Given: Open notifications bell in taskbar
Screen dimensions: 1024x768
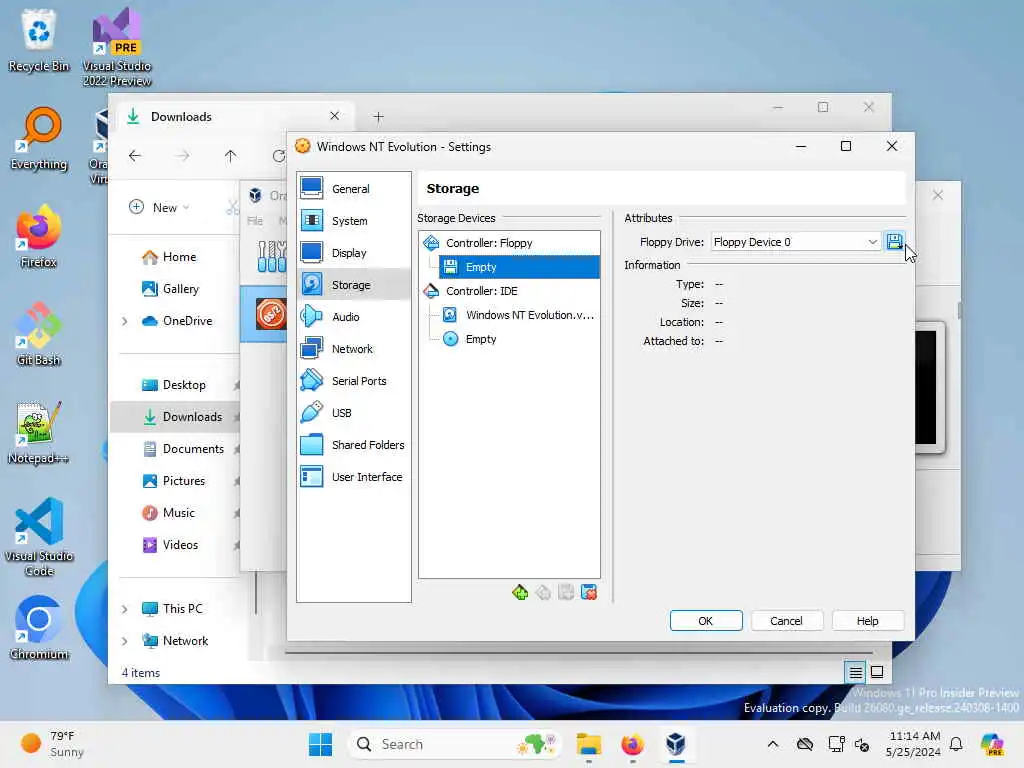Looking at the screenshot, I should pyautogui.click(x=956, y=744).
